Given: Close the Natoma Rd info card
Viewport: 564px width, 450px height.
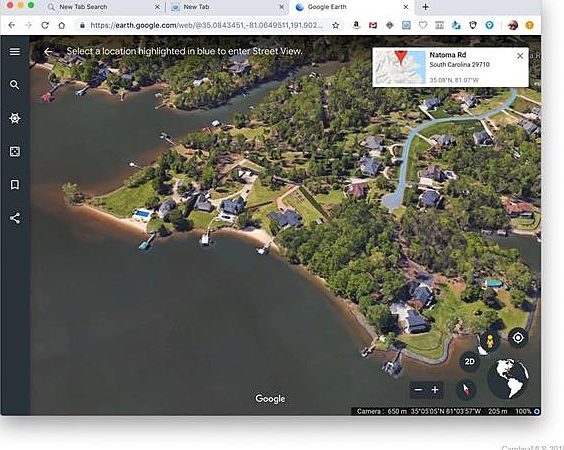Looking at the screenshot, I should tap(520, 56).
